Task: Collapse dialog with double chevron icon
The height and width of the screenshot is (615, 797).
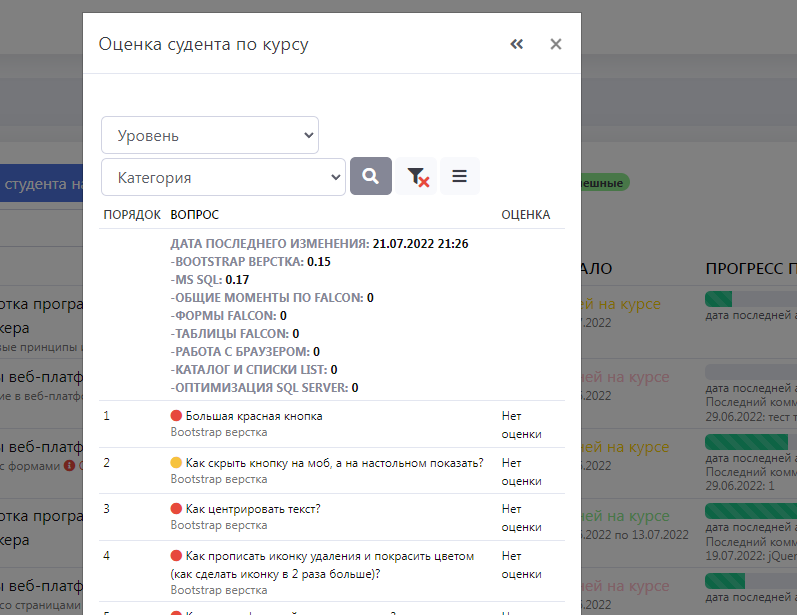Action: point(516,44)
